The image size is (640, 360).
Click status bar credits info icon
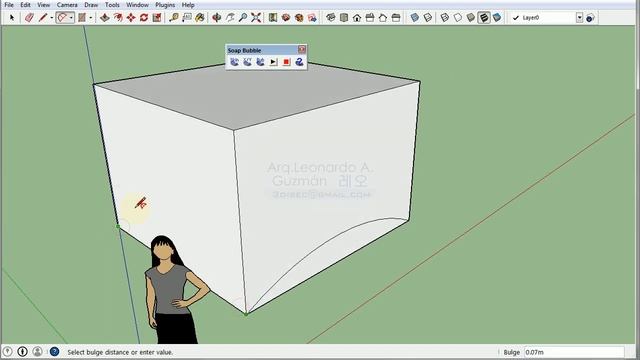pyautogui.click(x=22, y=351)
